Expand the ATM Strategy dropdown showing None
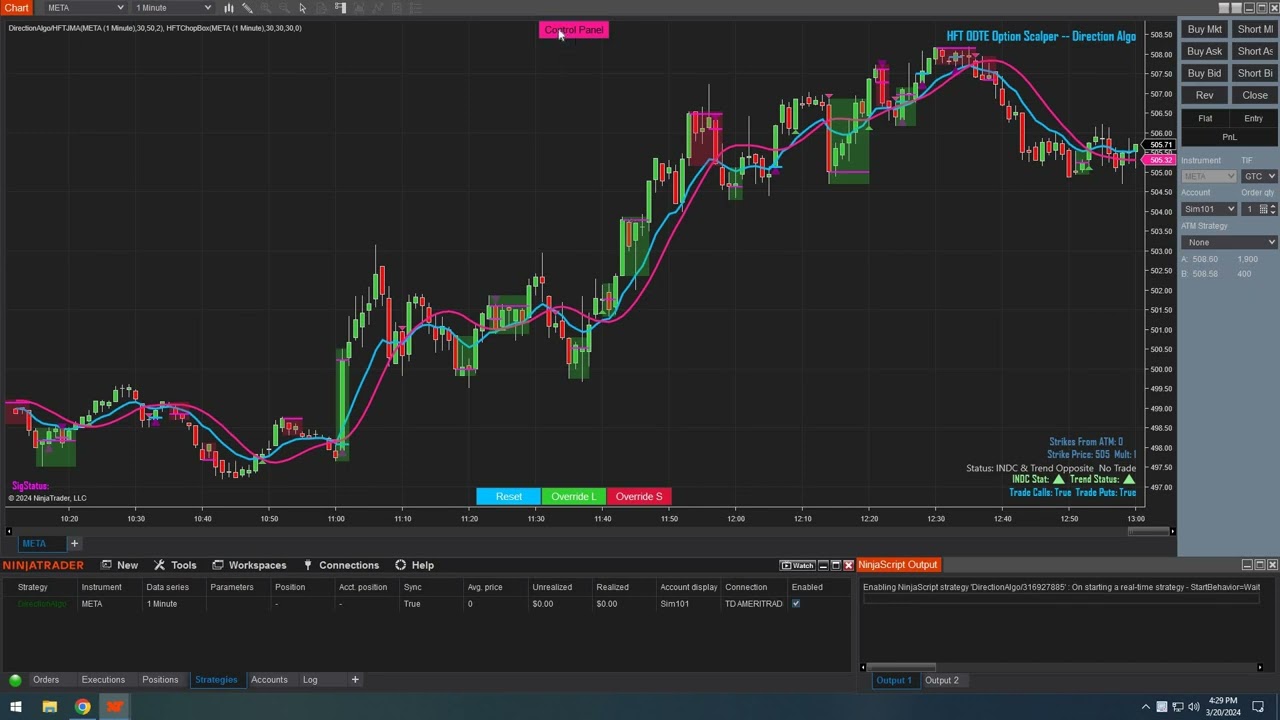 tap(1229, 242)
